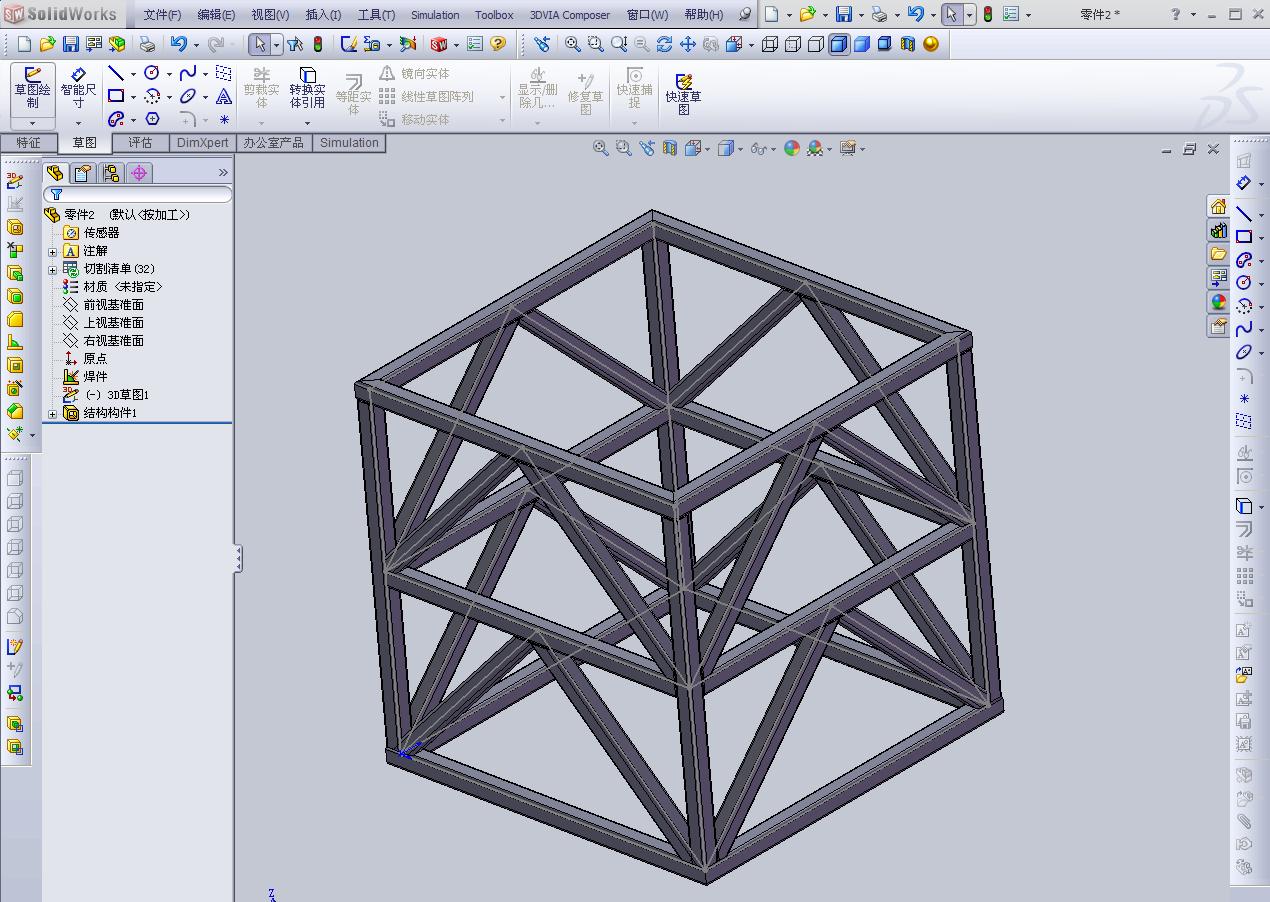
Task: Save the document from standard toolbar
Action: 70,44
